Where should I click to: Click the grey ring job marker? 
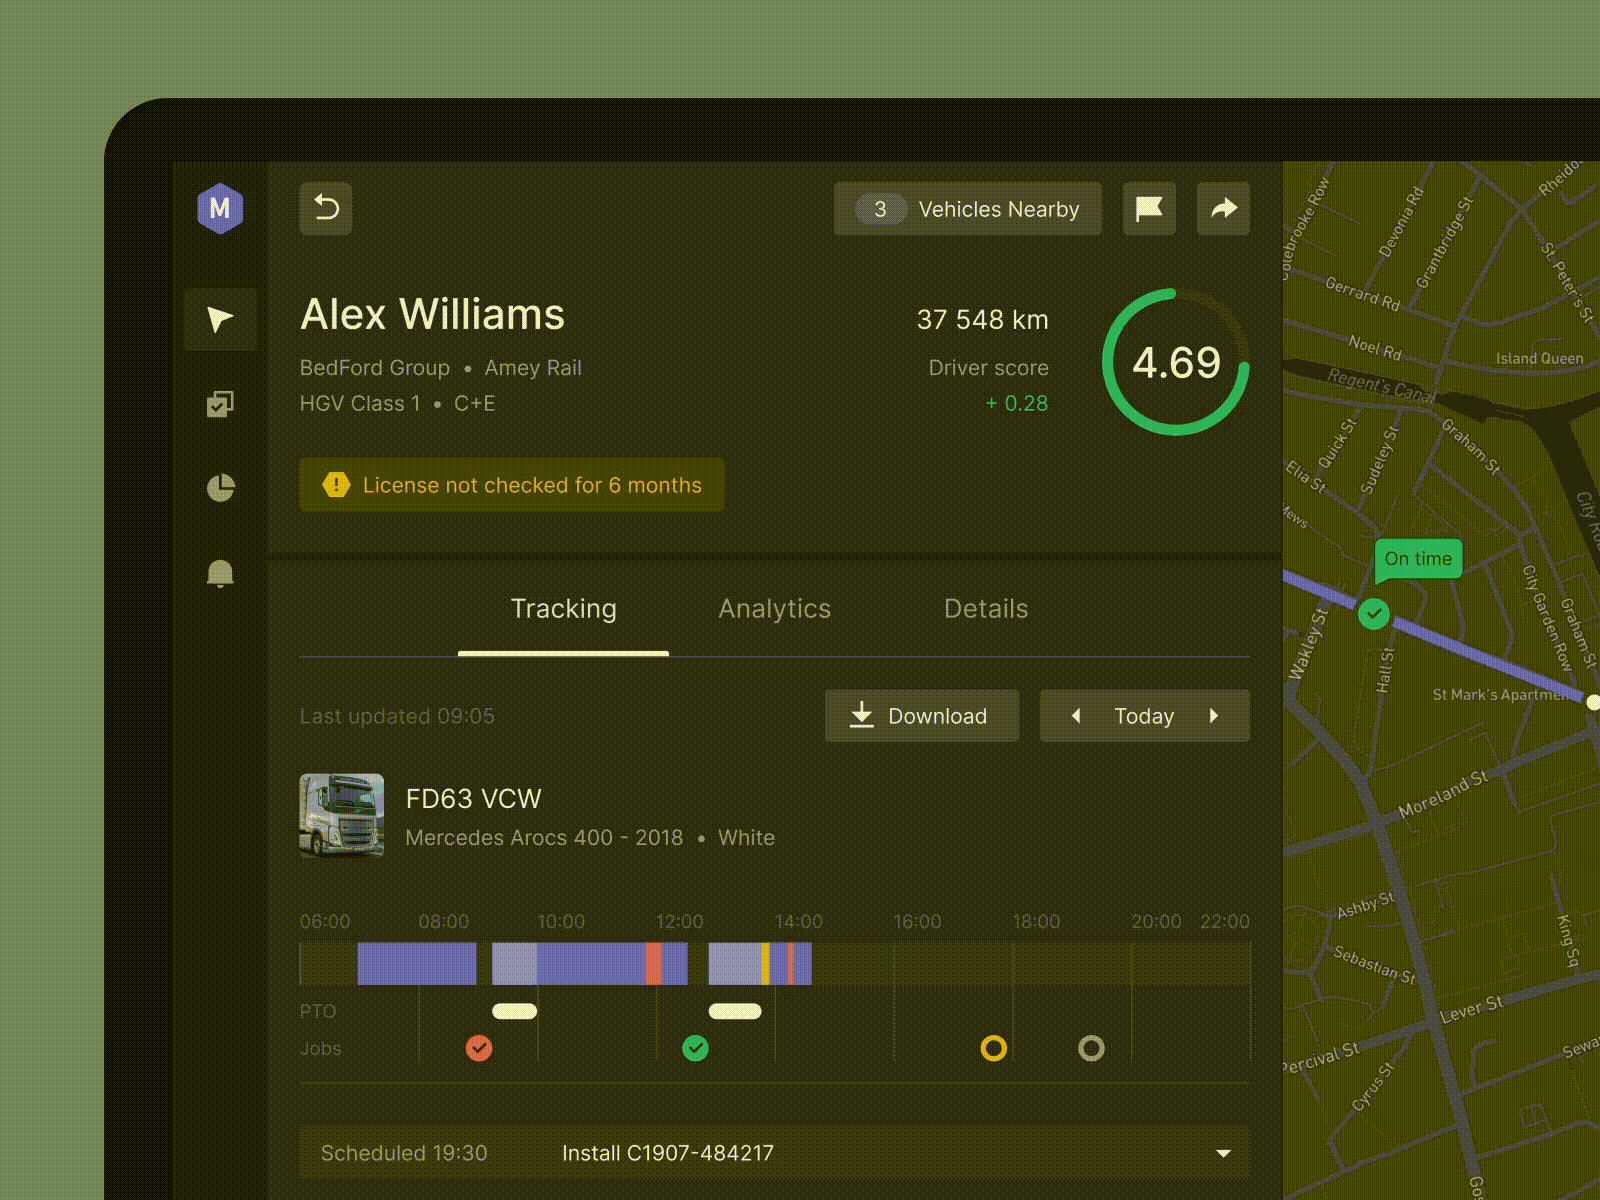(x=1091, y=1048)
